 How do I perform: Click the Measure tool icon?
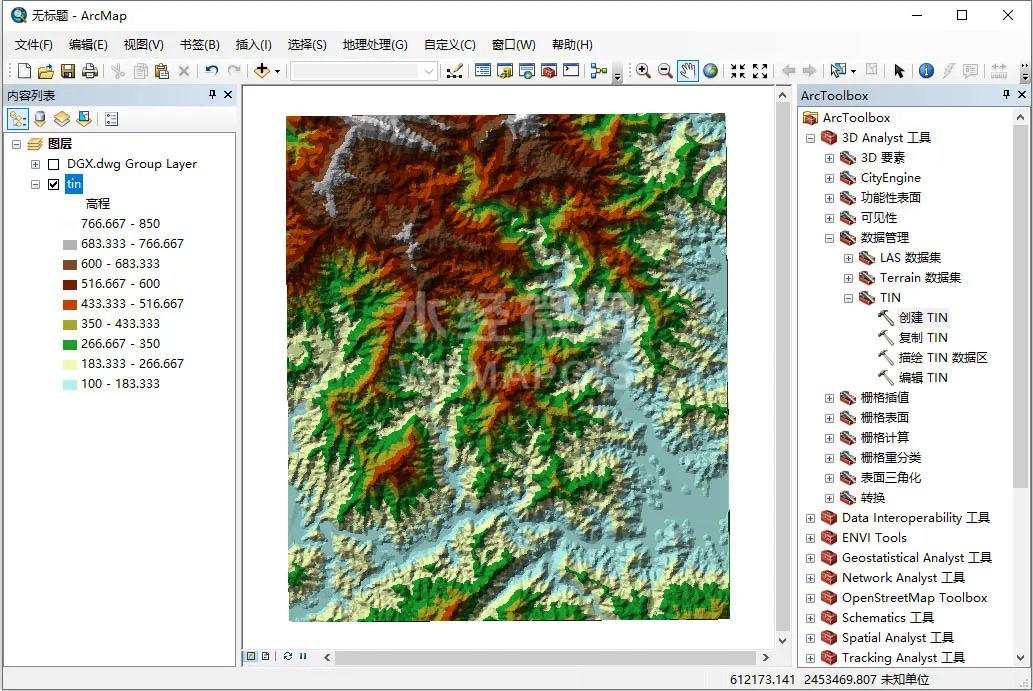[x=999, y=70]
